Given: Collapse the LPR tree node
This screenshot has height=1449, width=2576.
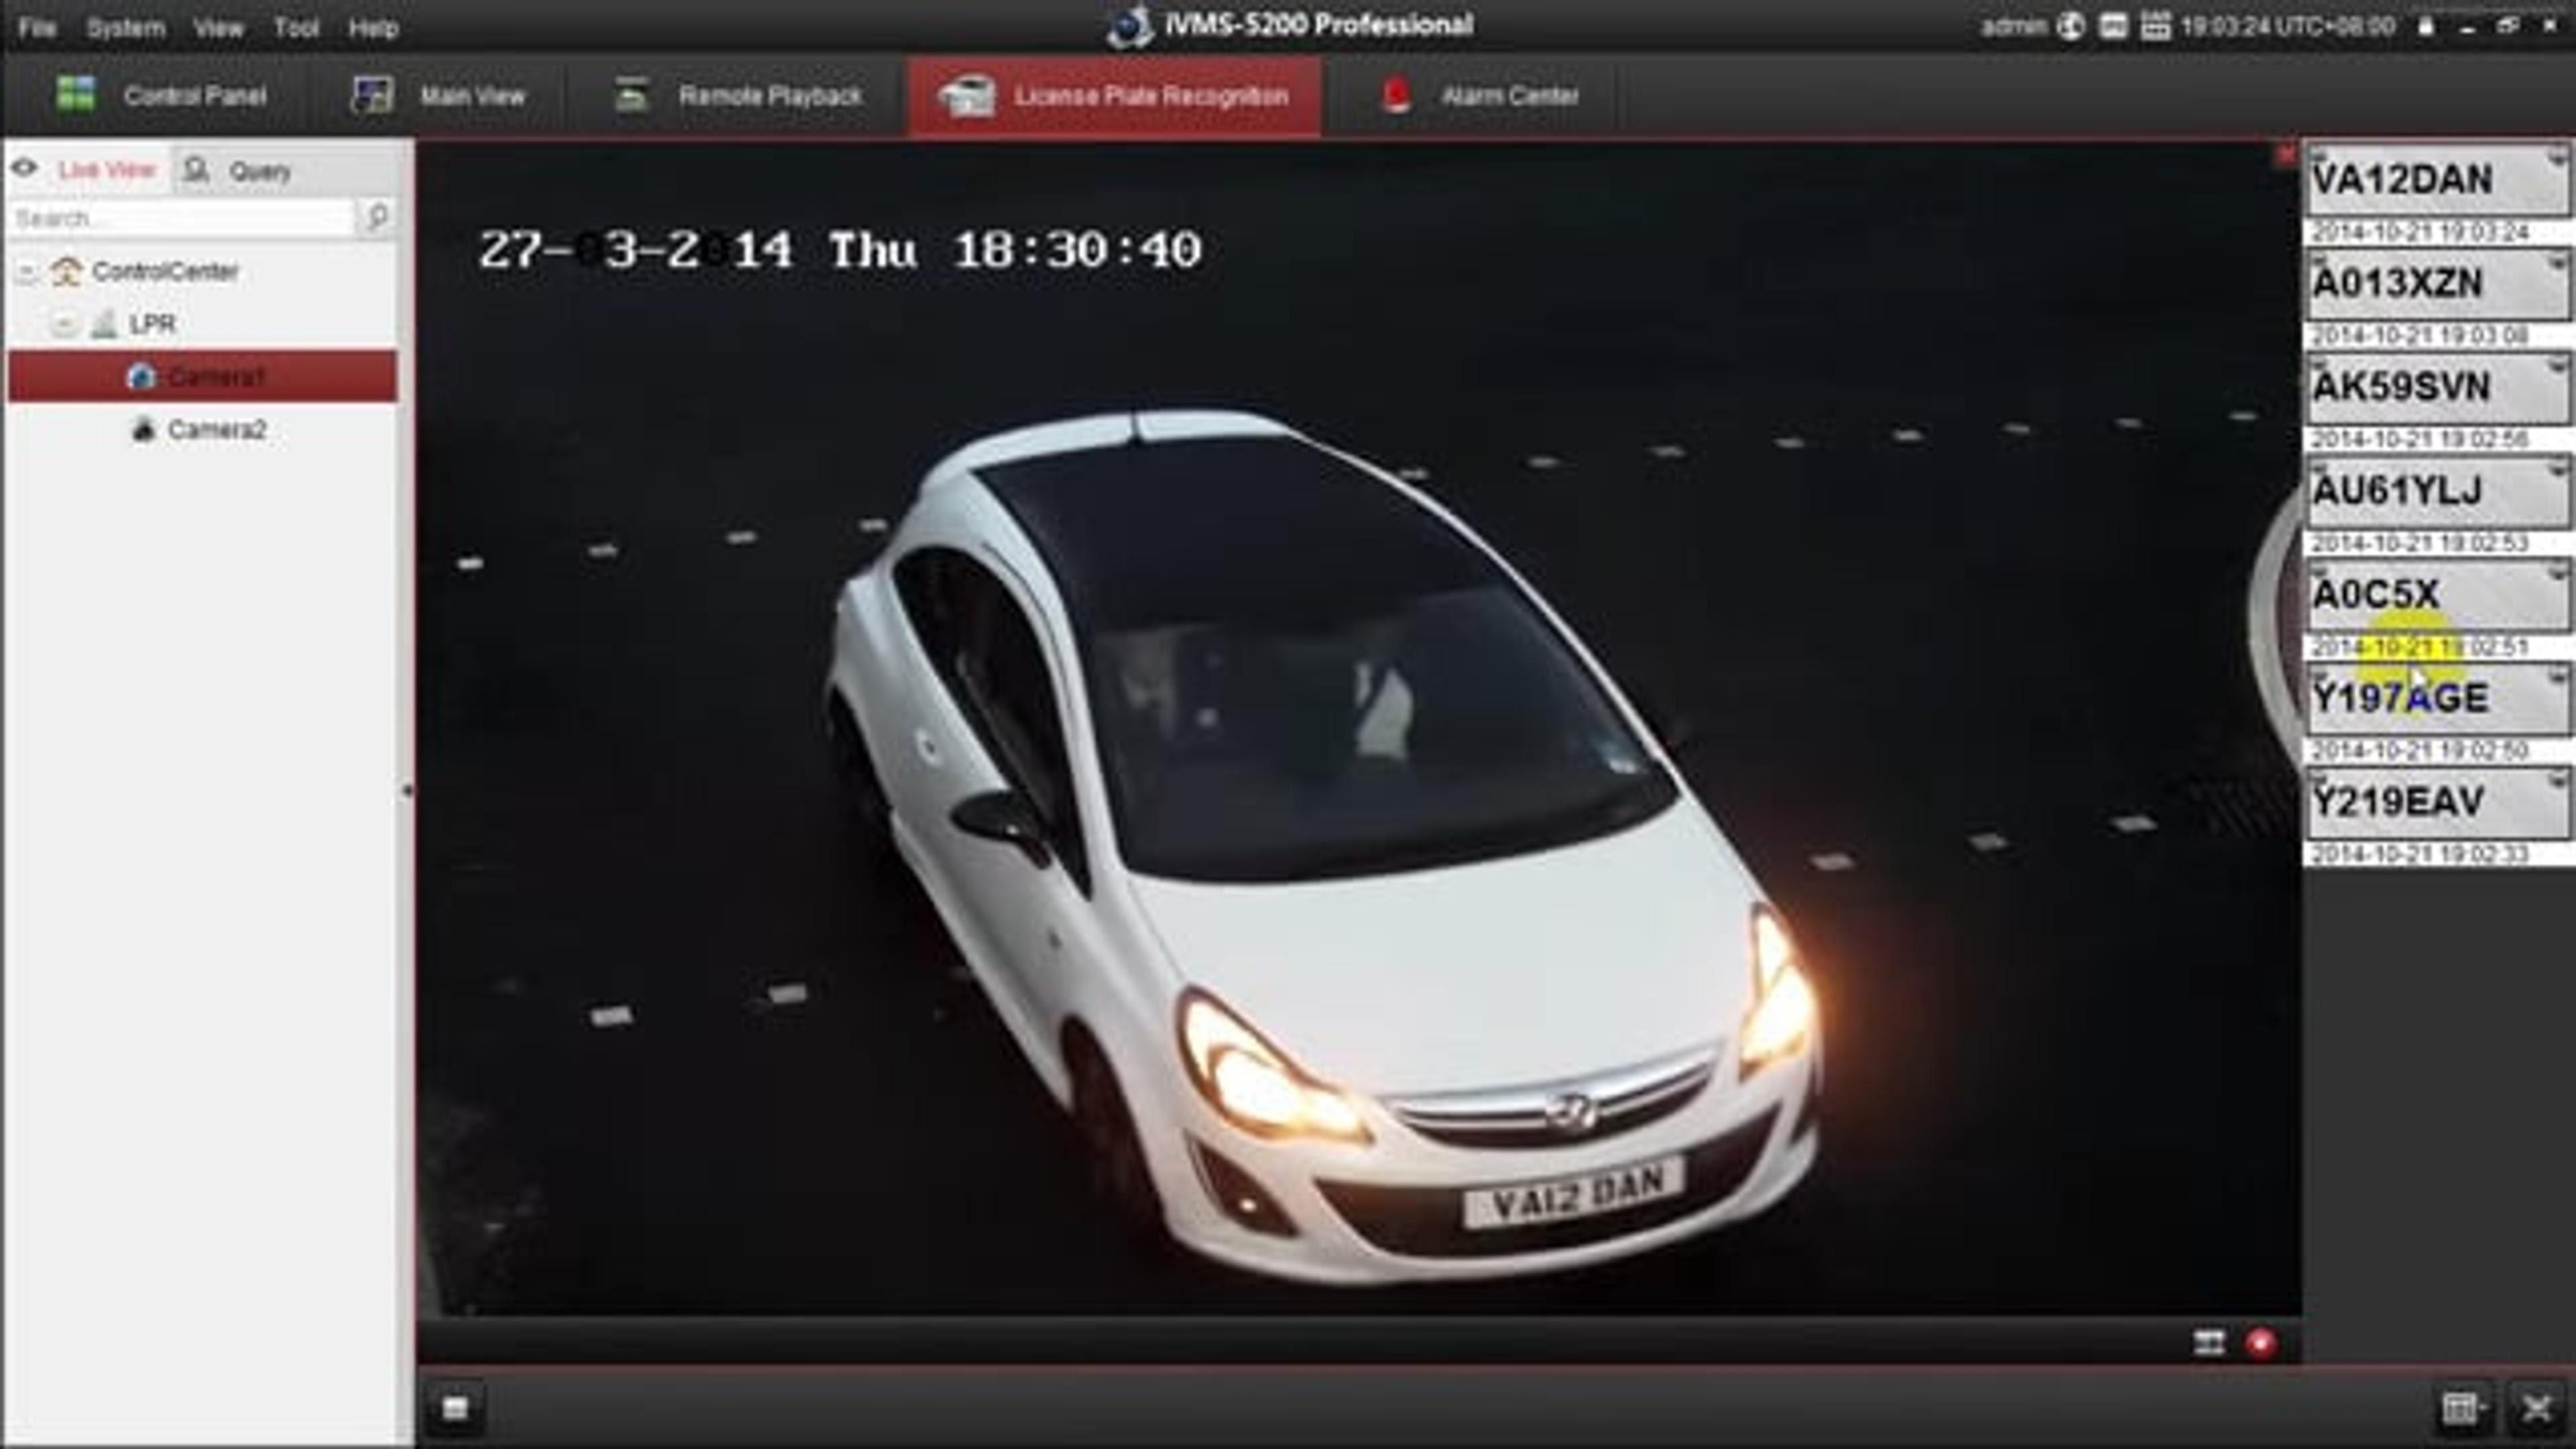Looking at the screenshot, I should pos(63,324).
